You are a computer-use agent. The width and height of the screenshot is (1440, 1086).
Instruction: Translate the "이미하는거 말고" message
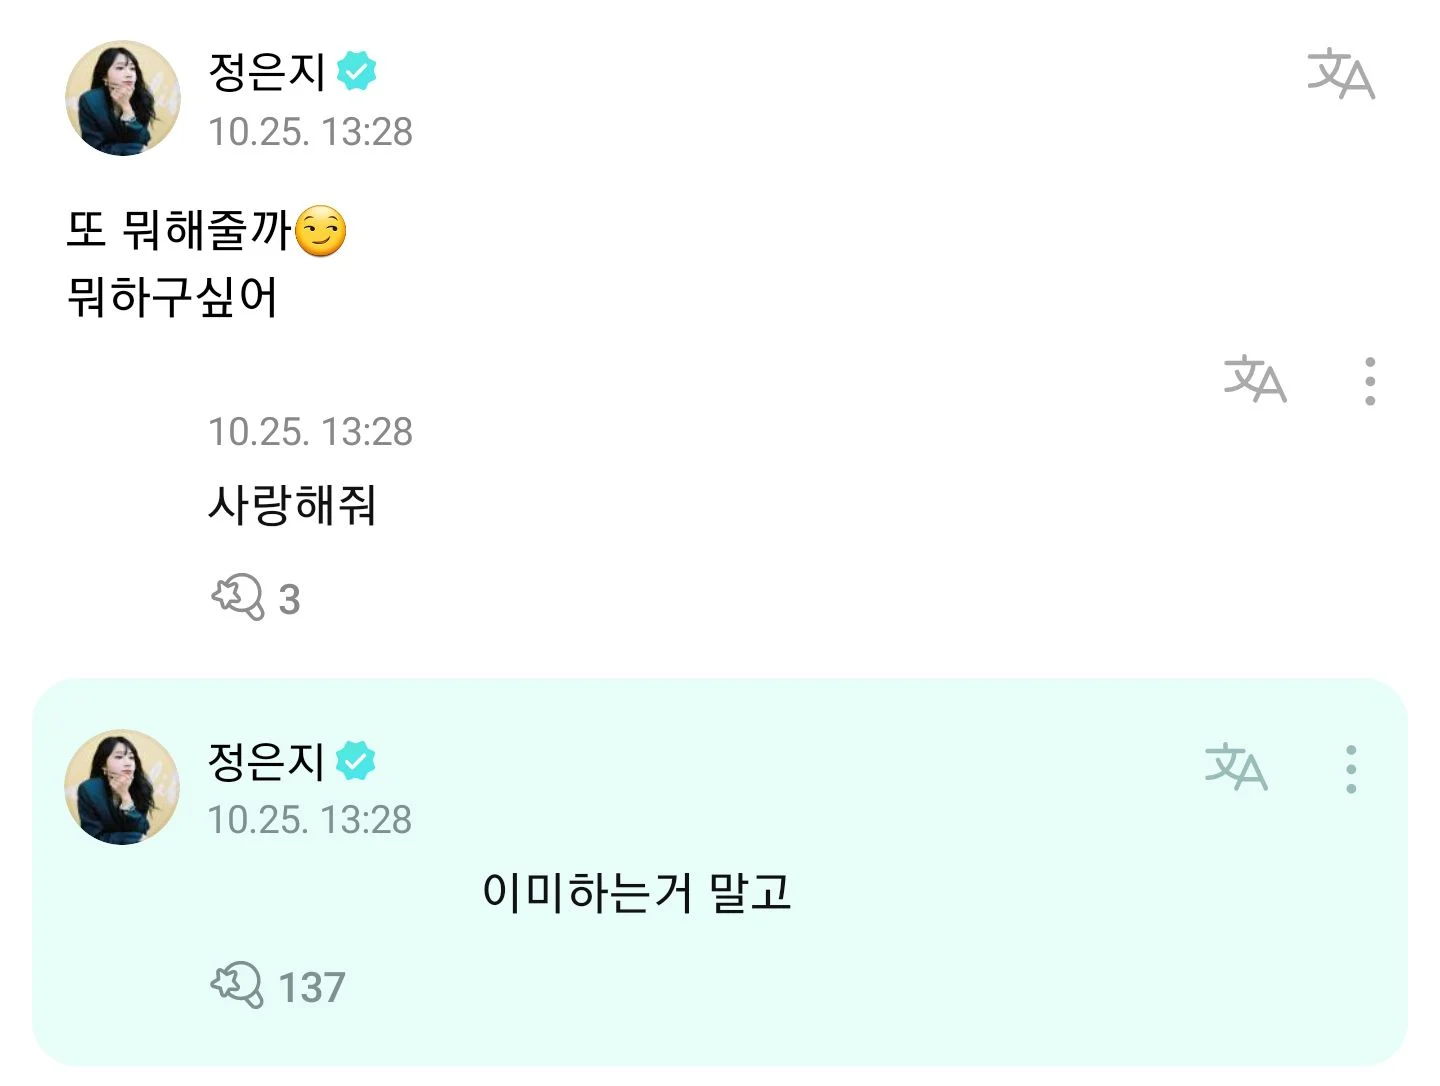pyautogui.click(x=1237, y=770)
